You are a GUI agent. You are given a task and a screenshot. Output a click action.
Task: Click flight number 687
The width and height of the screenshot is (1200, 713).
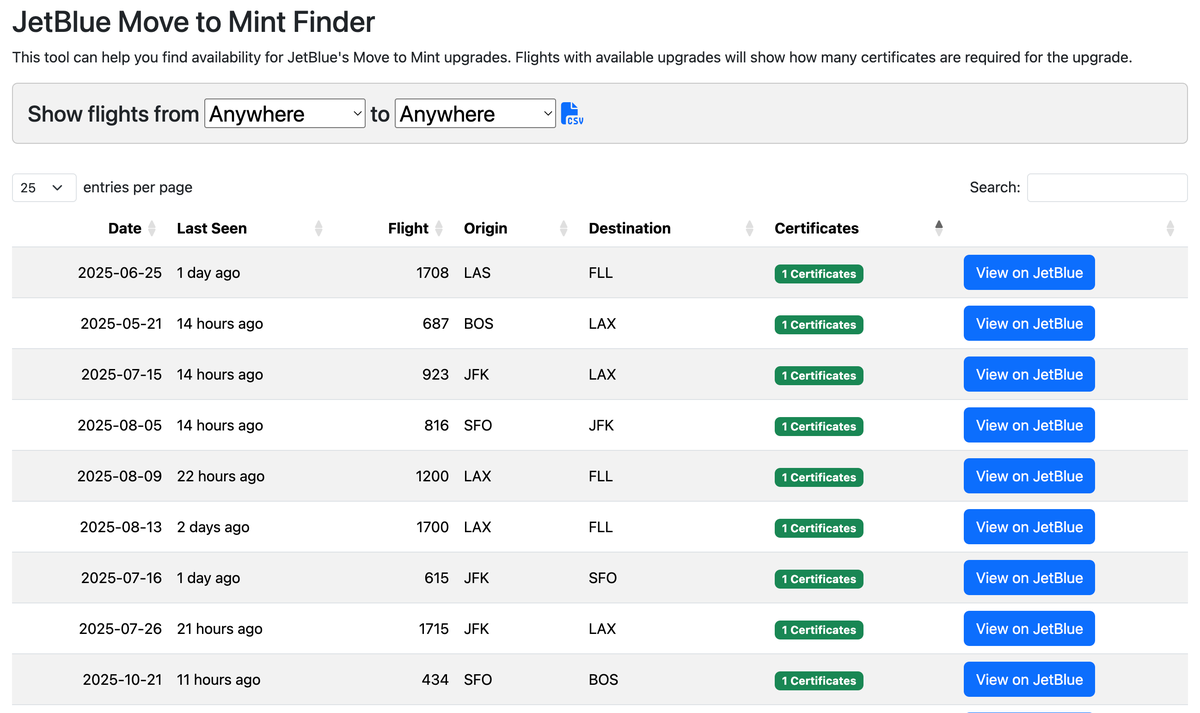coord(436,324)
